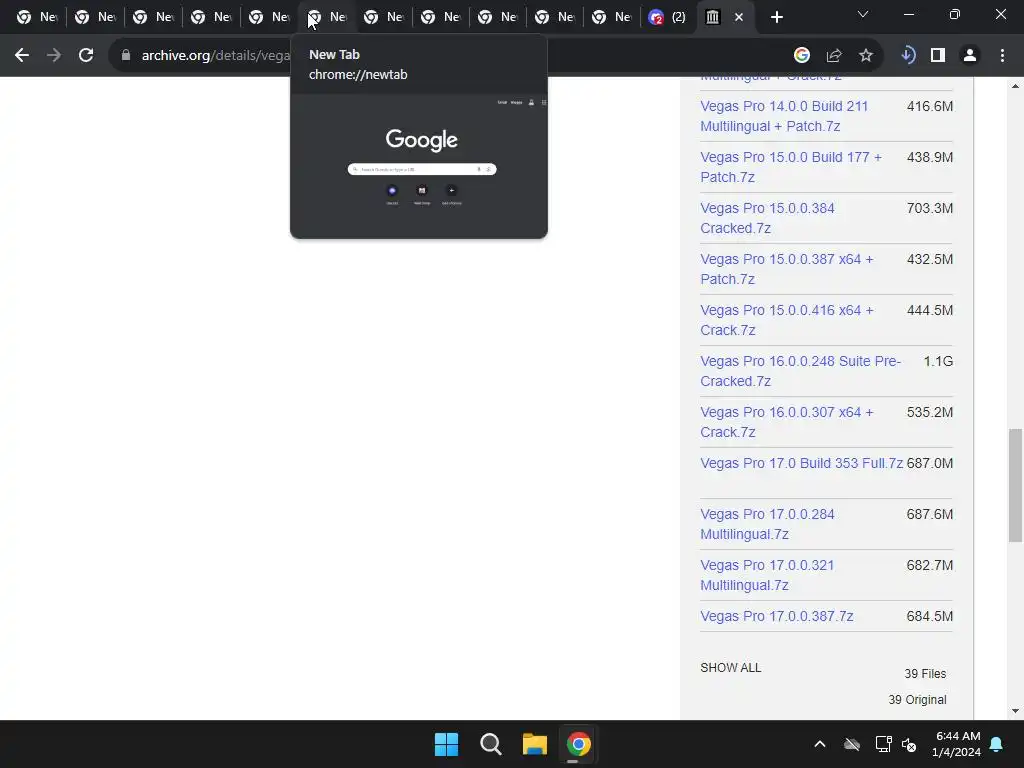Select the active Internet Archive tab
Screen dimensions: 1024x768
[713, 17]
